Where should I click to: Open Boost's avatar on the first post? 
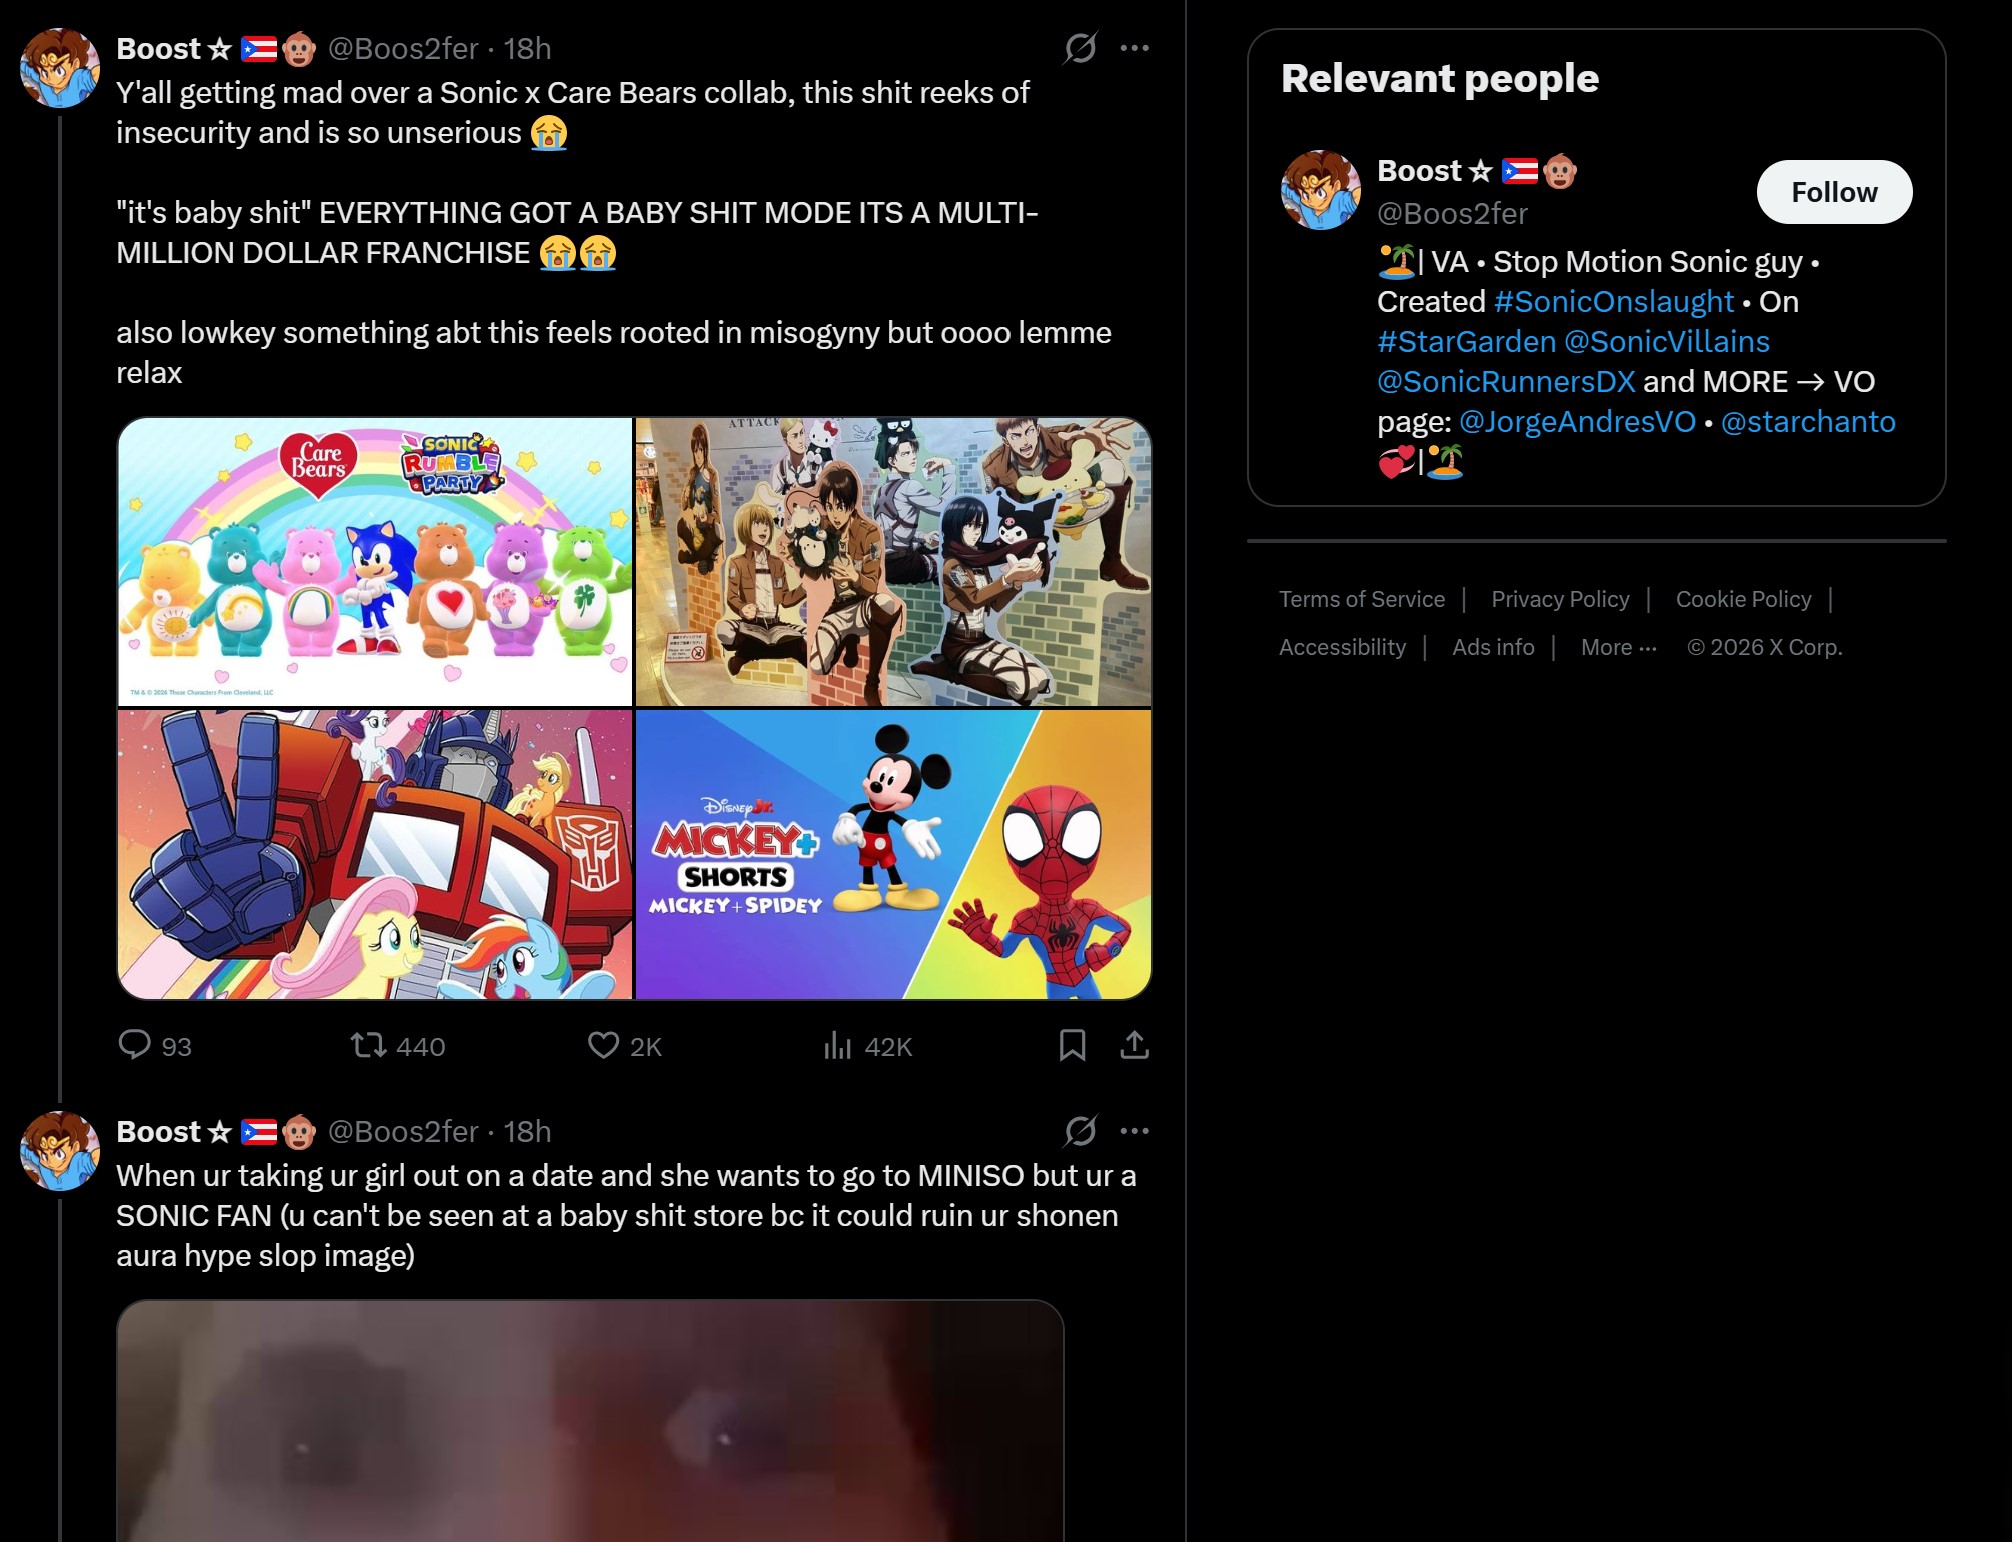[60, 68]
